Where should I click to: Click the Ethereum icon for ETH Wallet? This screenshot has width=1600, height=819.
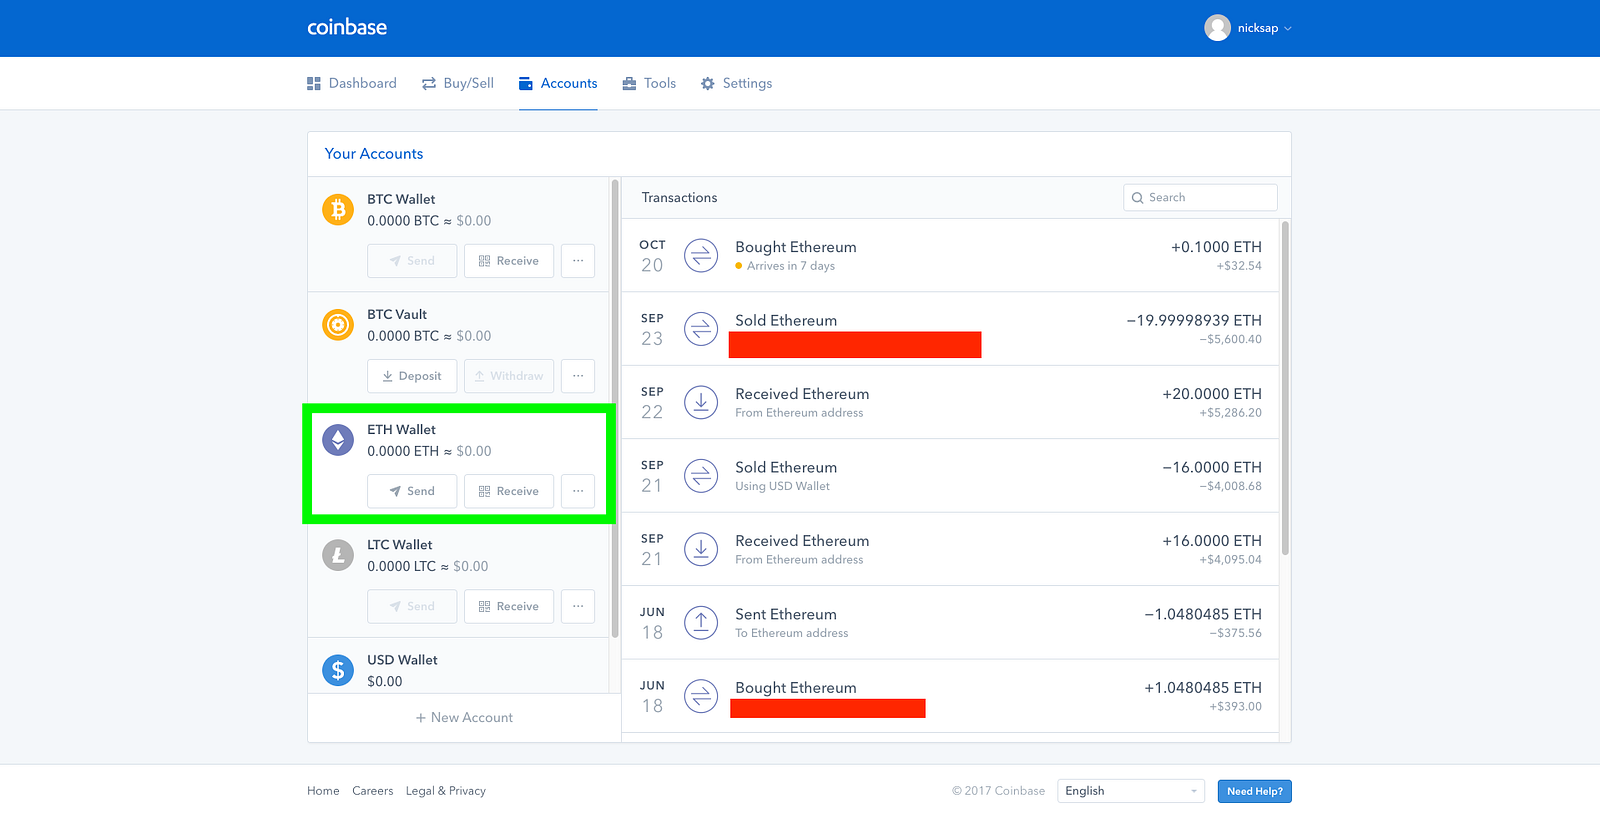click(x=338, y=440)
